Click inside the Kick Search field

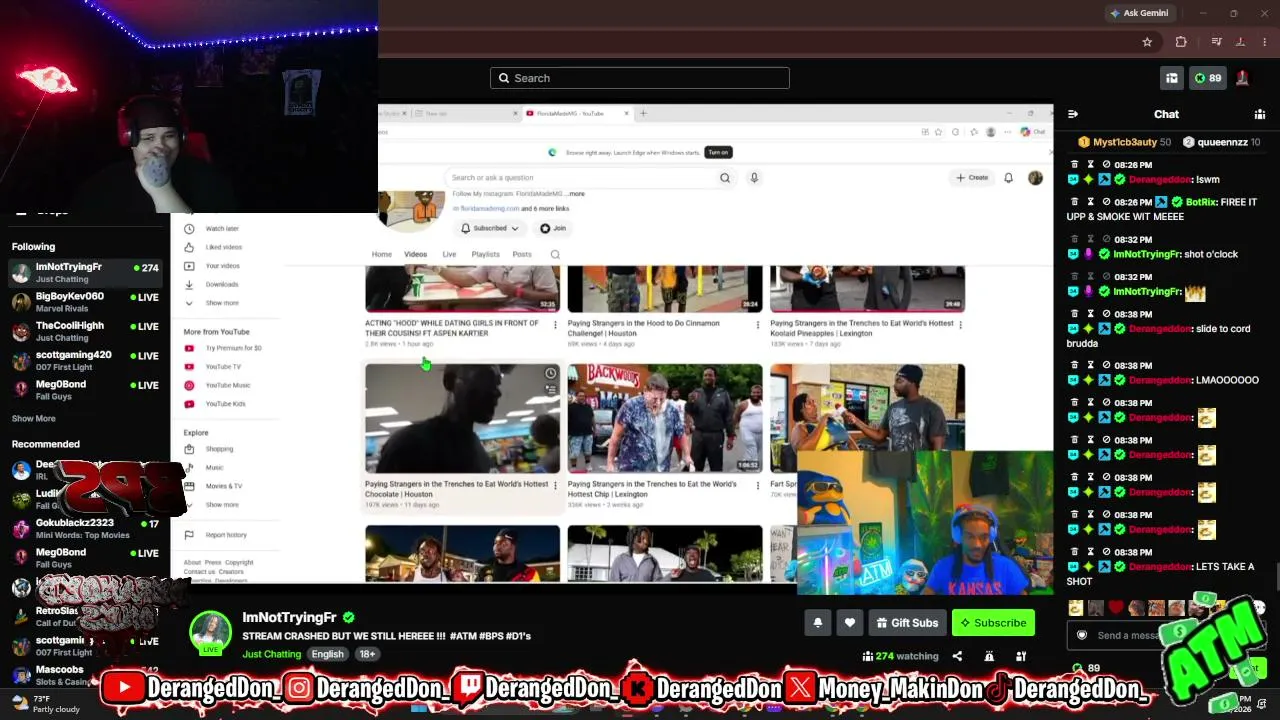point(640,78)
